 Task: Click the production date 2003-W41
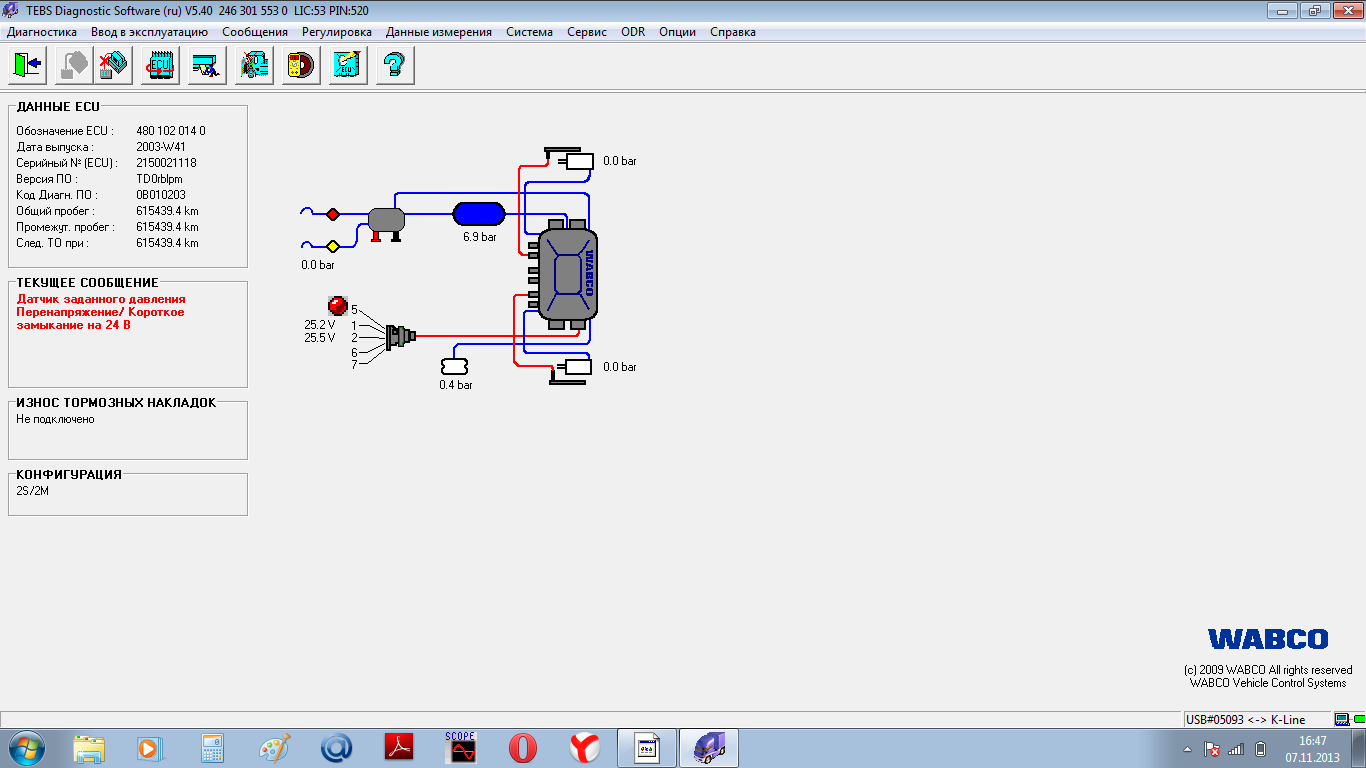(161, 147)
